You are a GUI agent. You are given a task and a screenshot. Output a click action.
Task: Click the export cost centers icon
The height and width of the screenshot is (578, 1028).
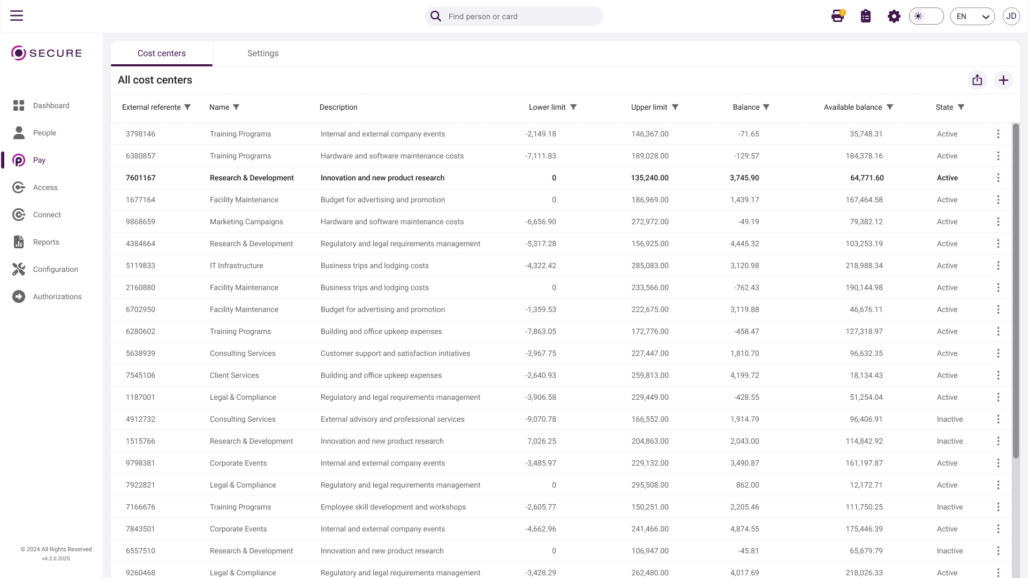click(977, 80)
